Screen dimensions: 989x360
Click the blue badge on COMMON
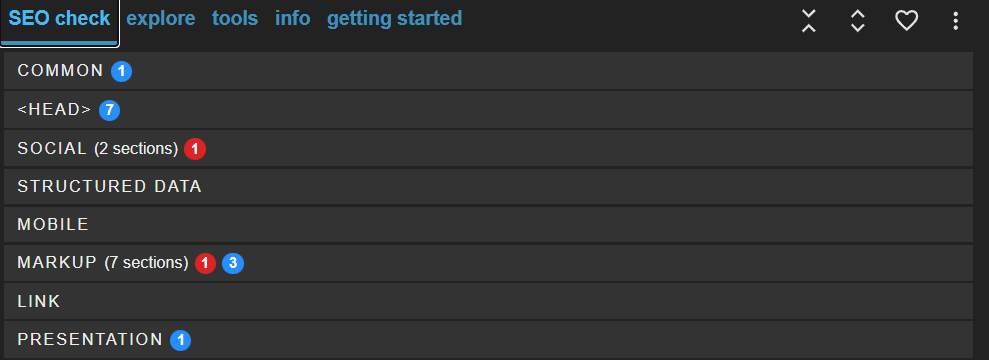coord(122,71)
